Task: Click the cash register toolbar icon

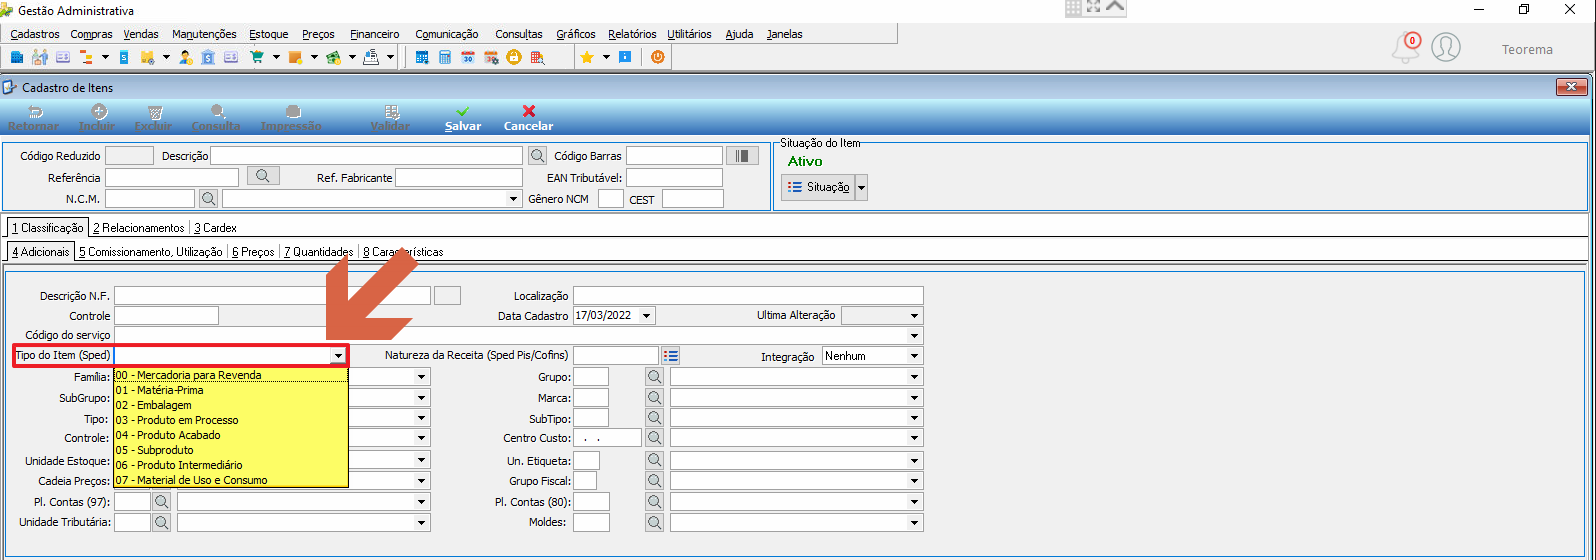Action: coord(371,57)
